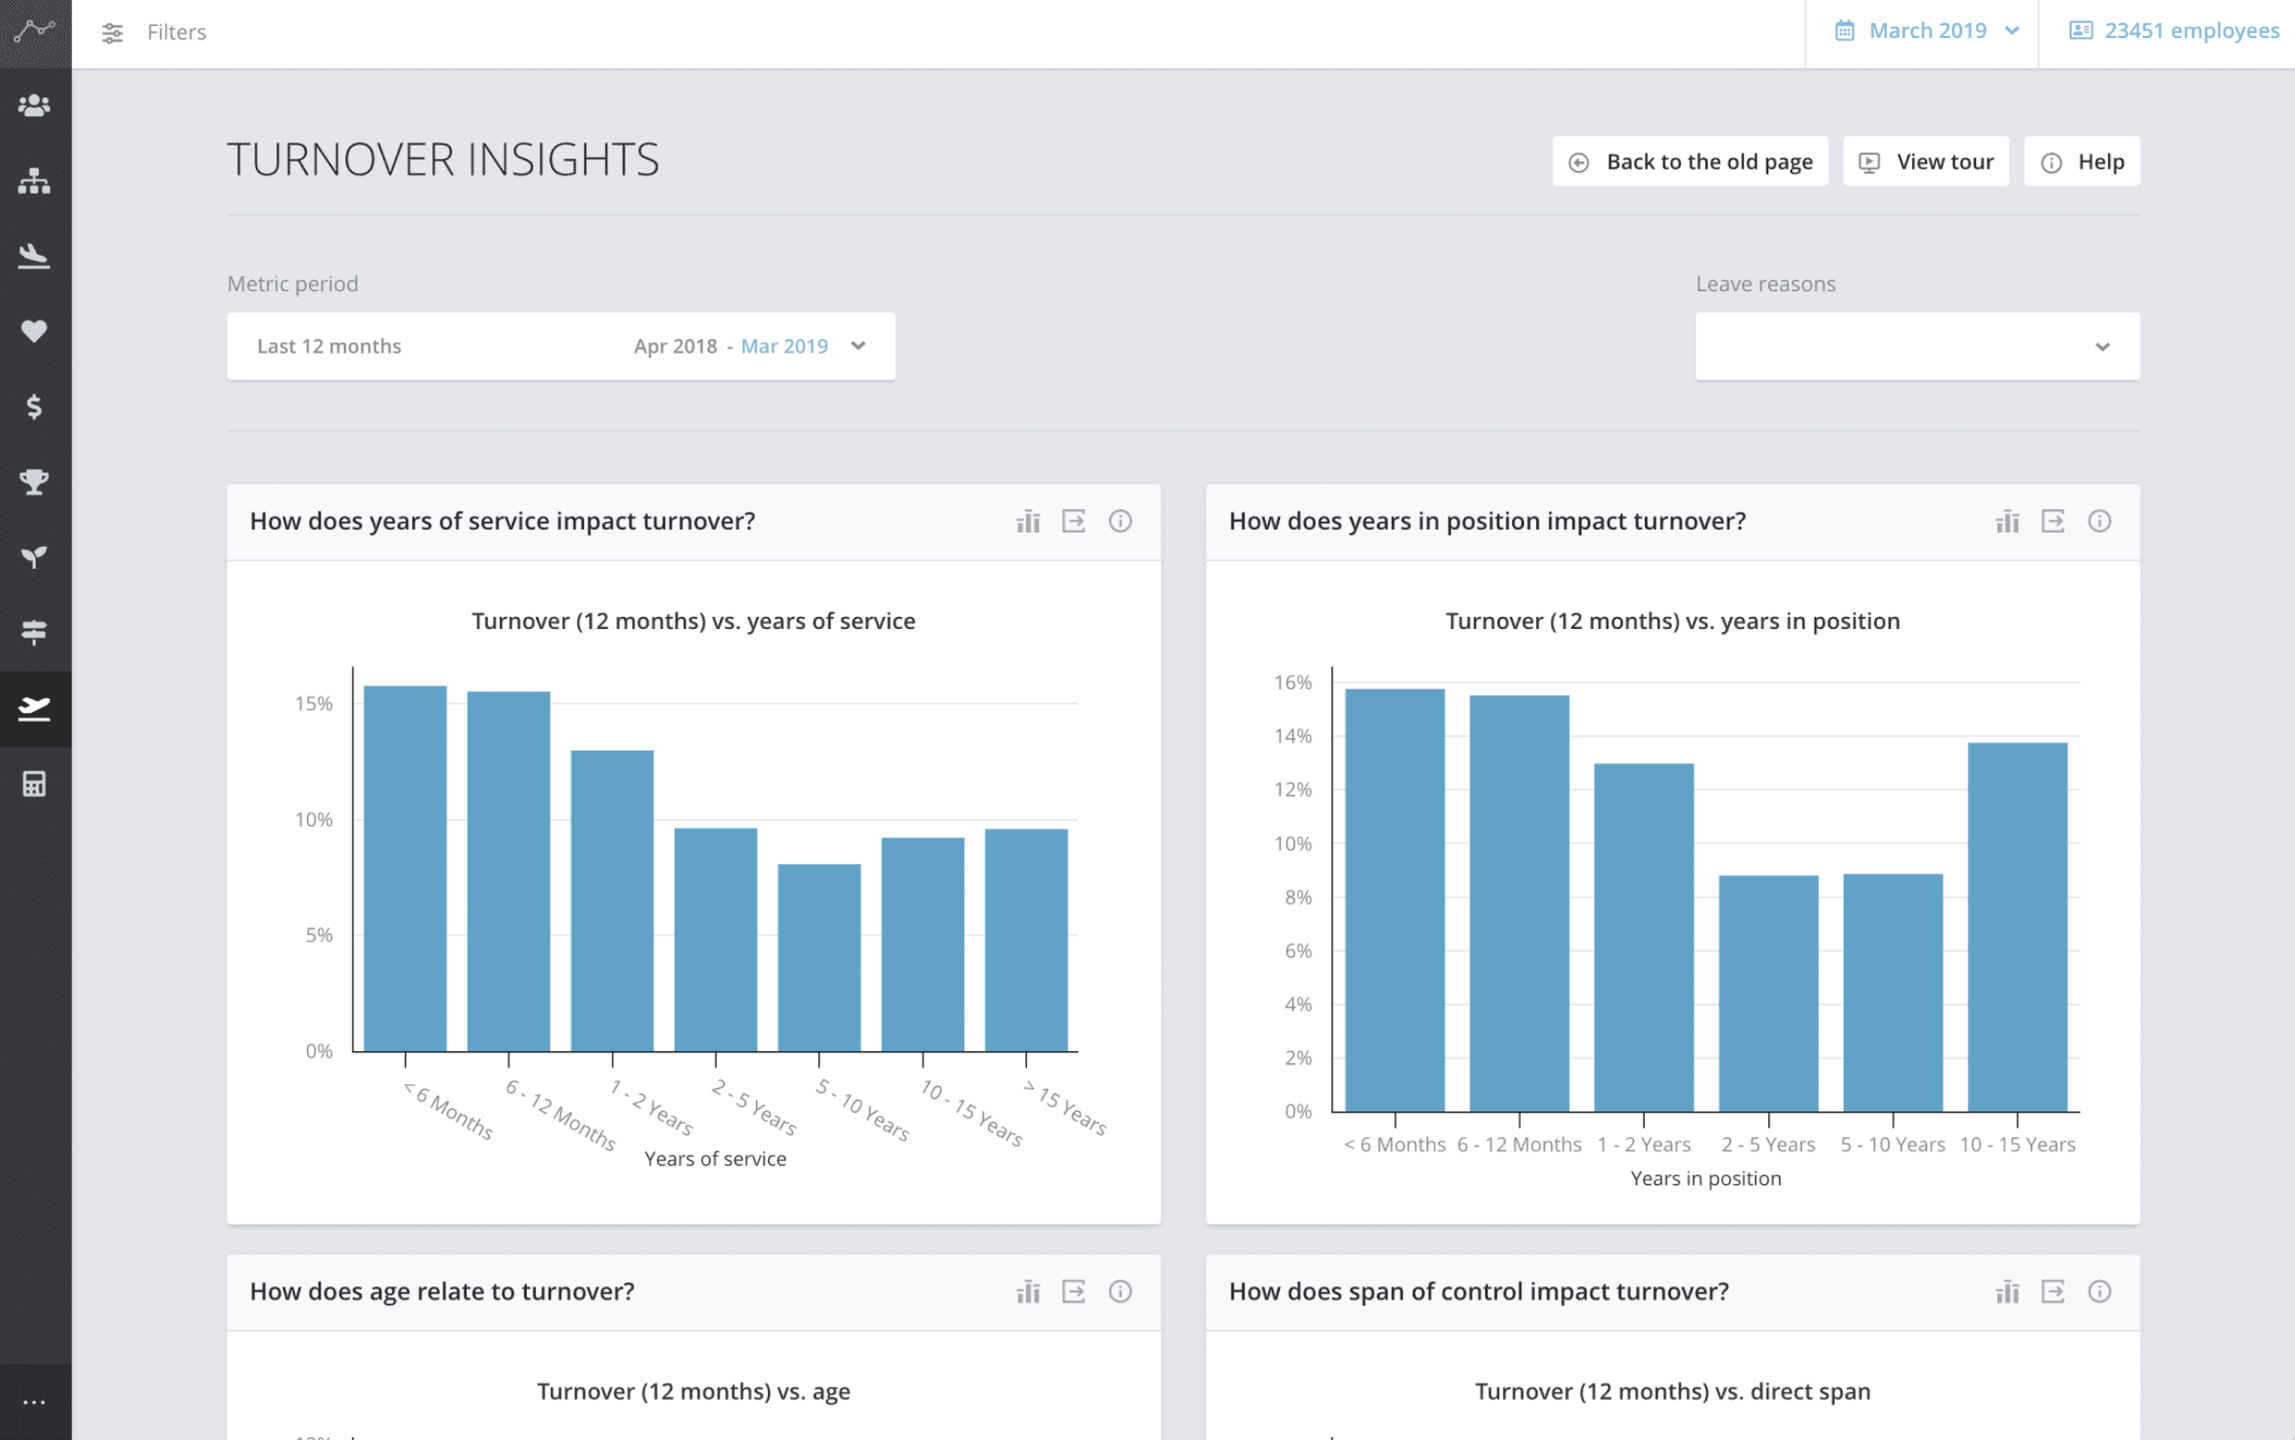Show info for the span of control chart
2295x1440 pixels.
click(2099, 1291)
